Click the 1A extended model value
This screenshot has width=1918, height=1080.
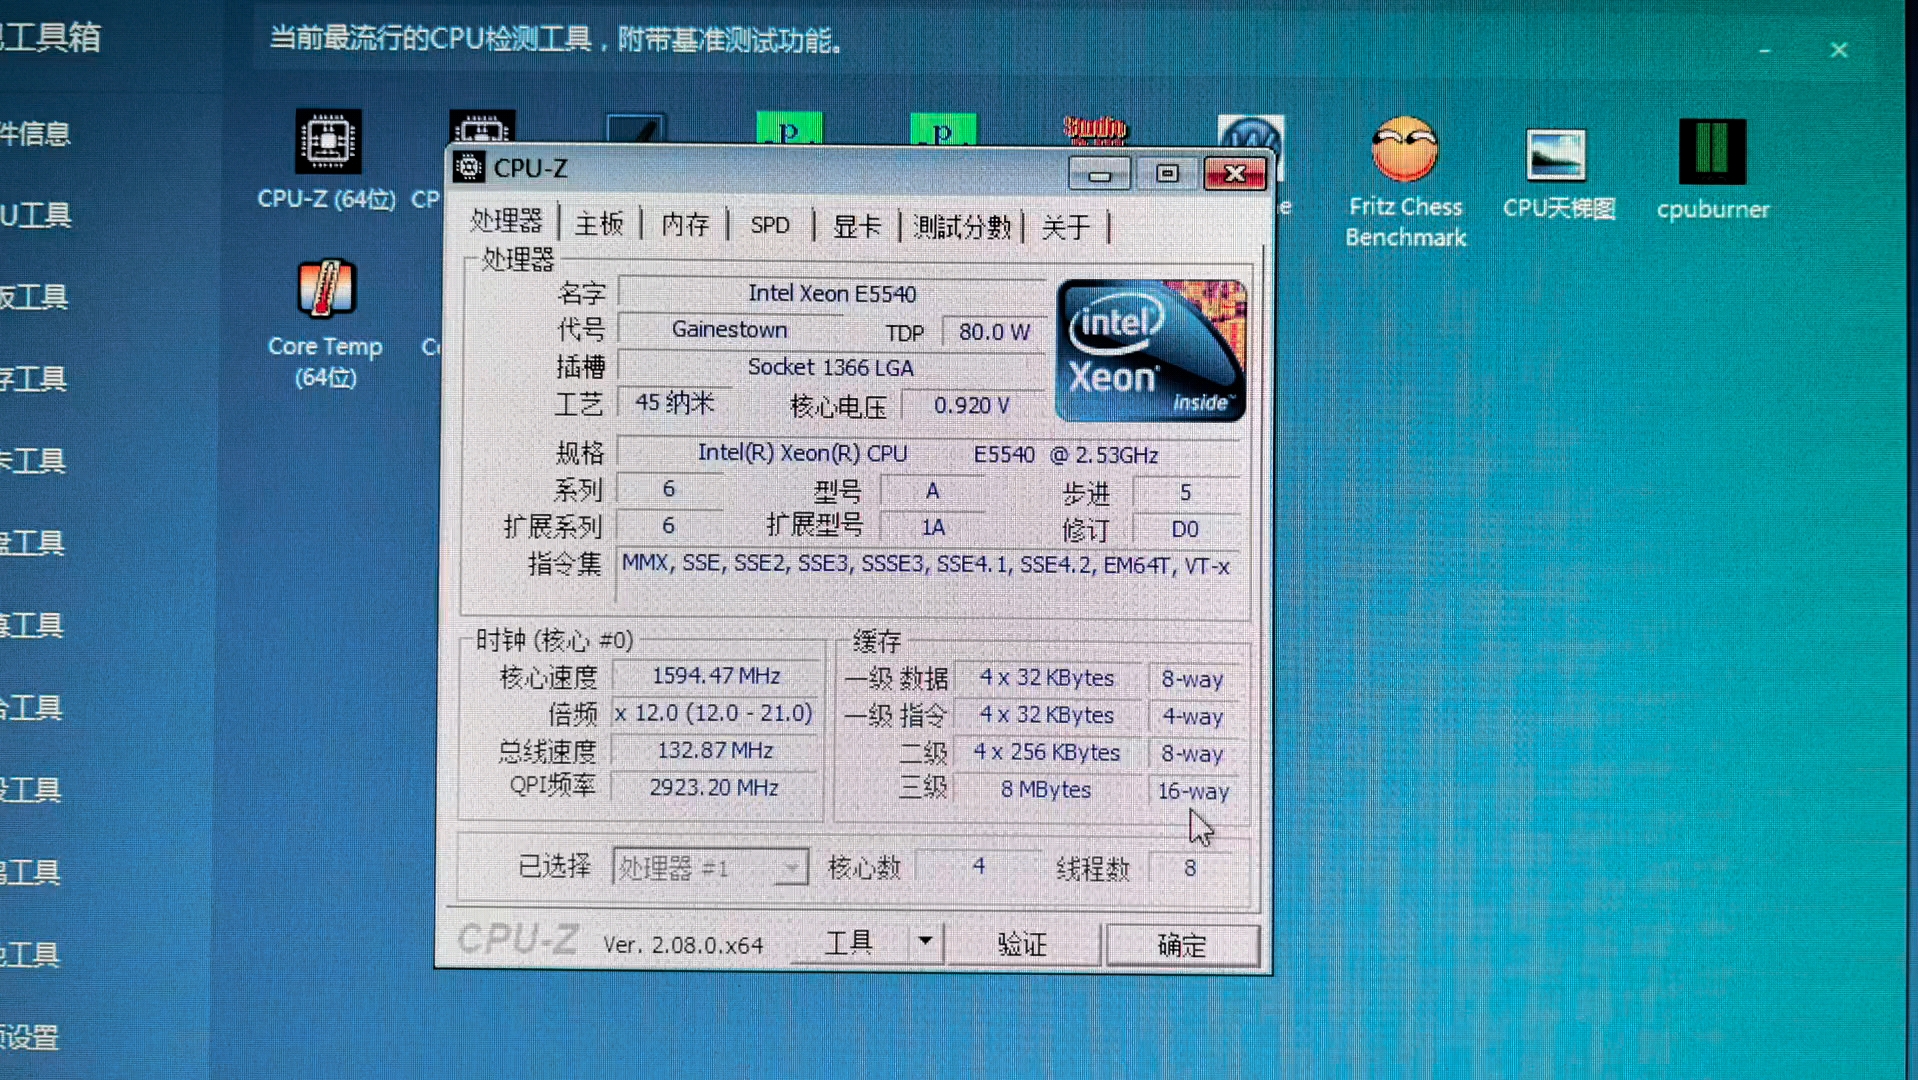tap(932, 527)
